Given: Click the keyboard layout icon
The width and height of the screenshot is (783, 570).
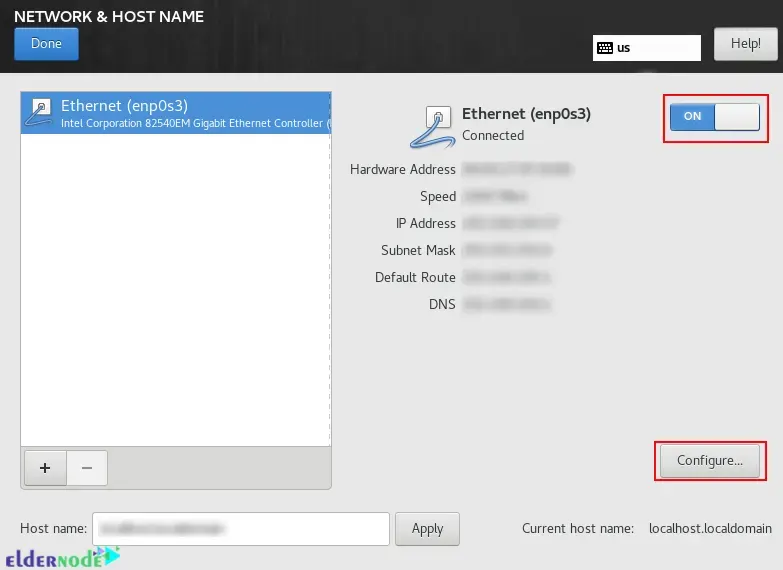Looking at the screenshot, I should pyautogui.click(x=604, y=48).
